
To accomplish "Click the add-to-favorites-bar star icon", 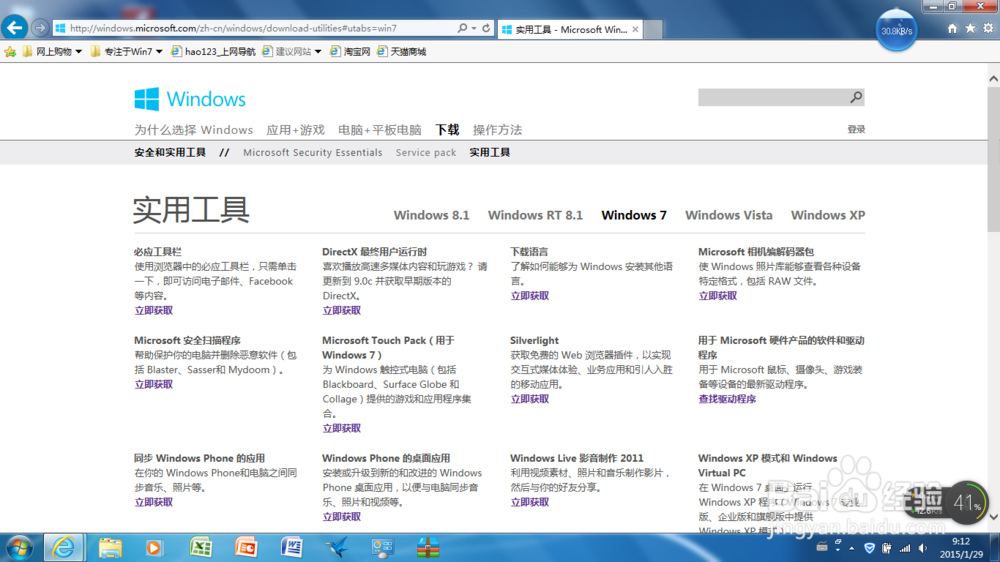I will [x=10, y=52].
